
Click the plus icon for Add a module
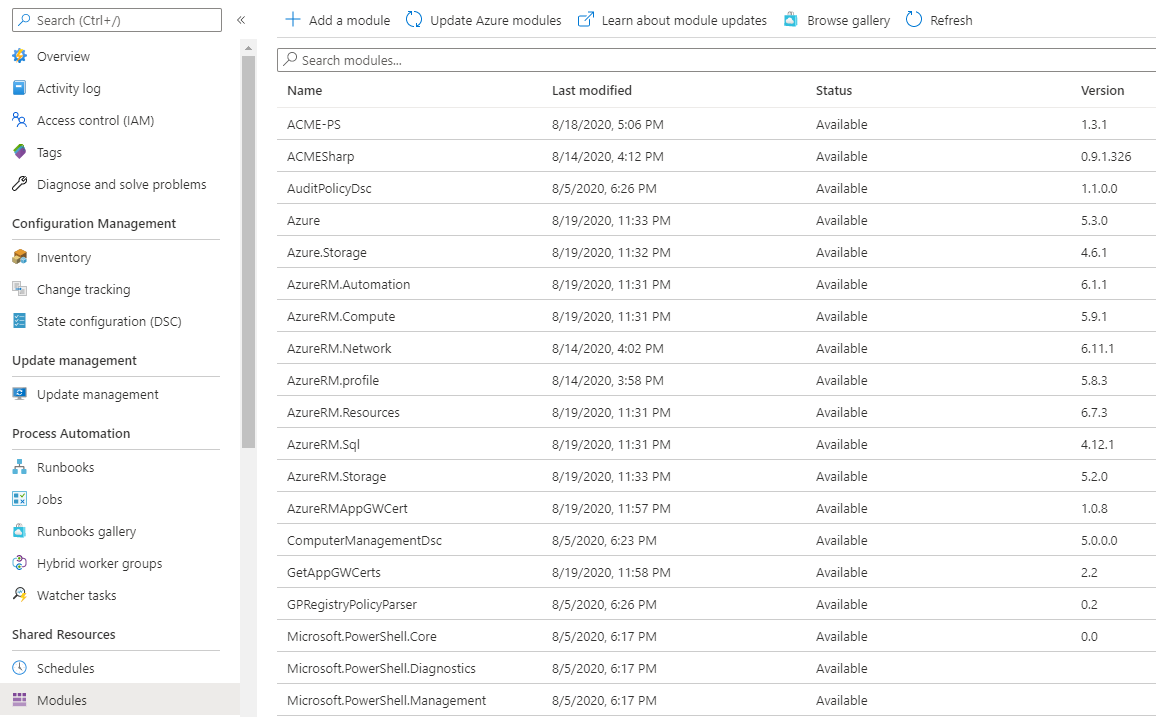293,20
